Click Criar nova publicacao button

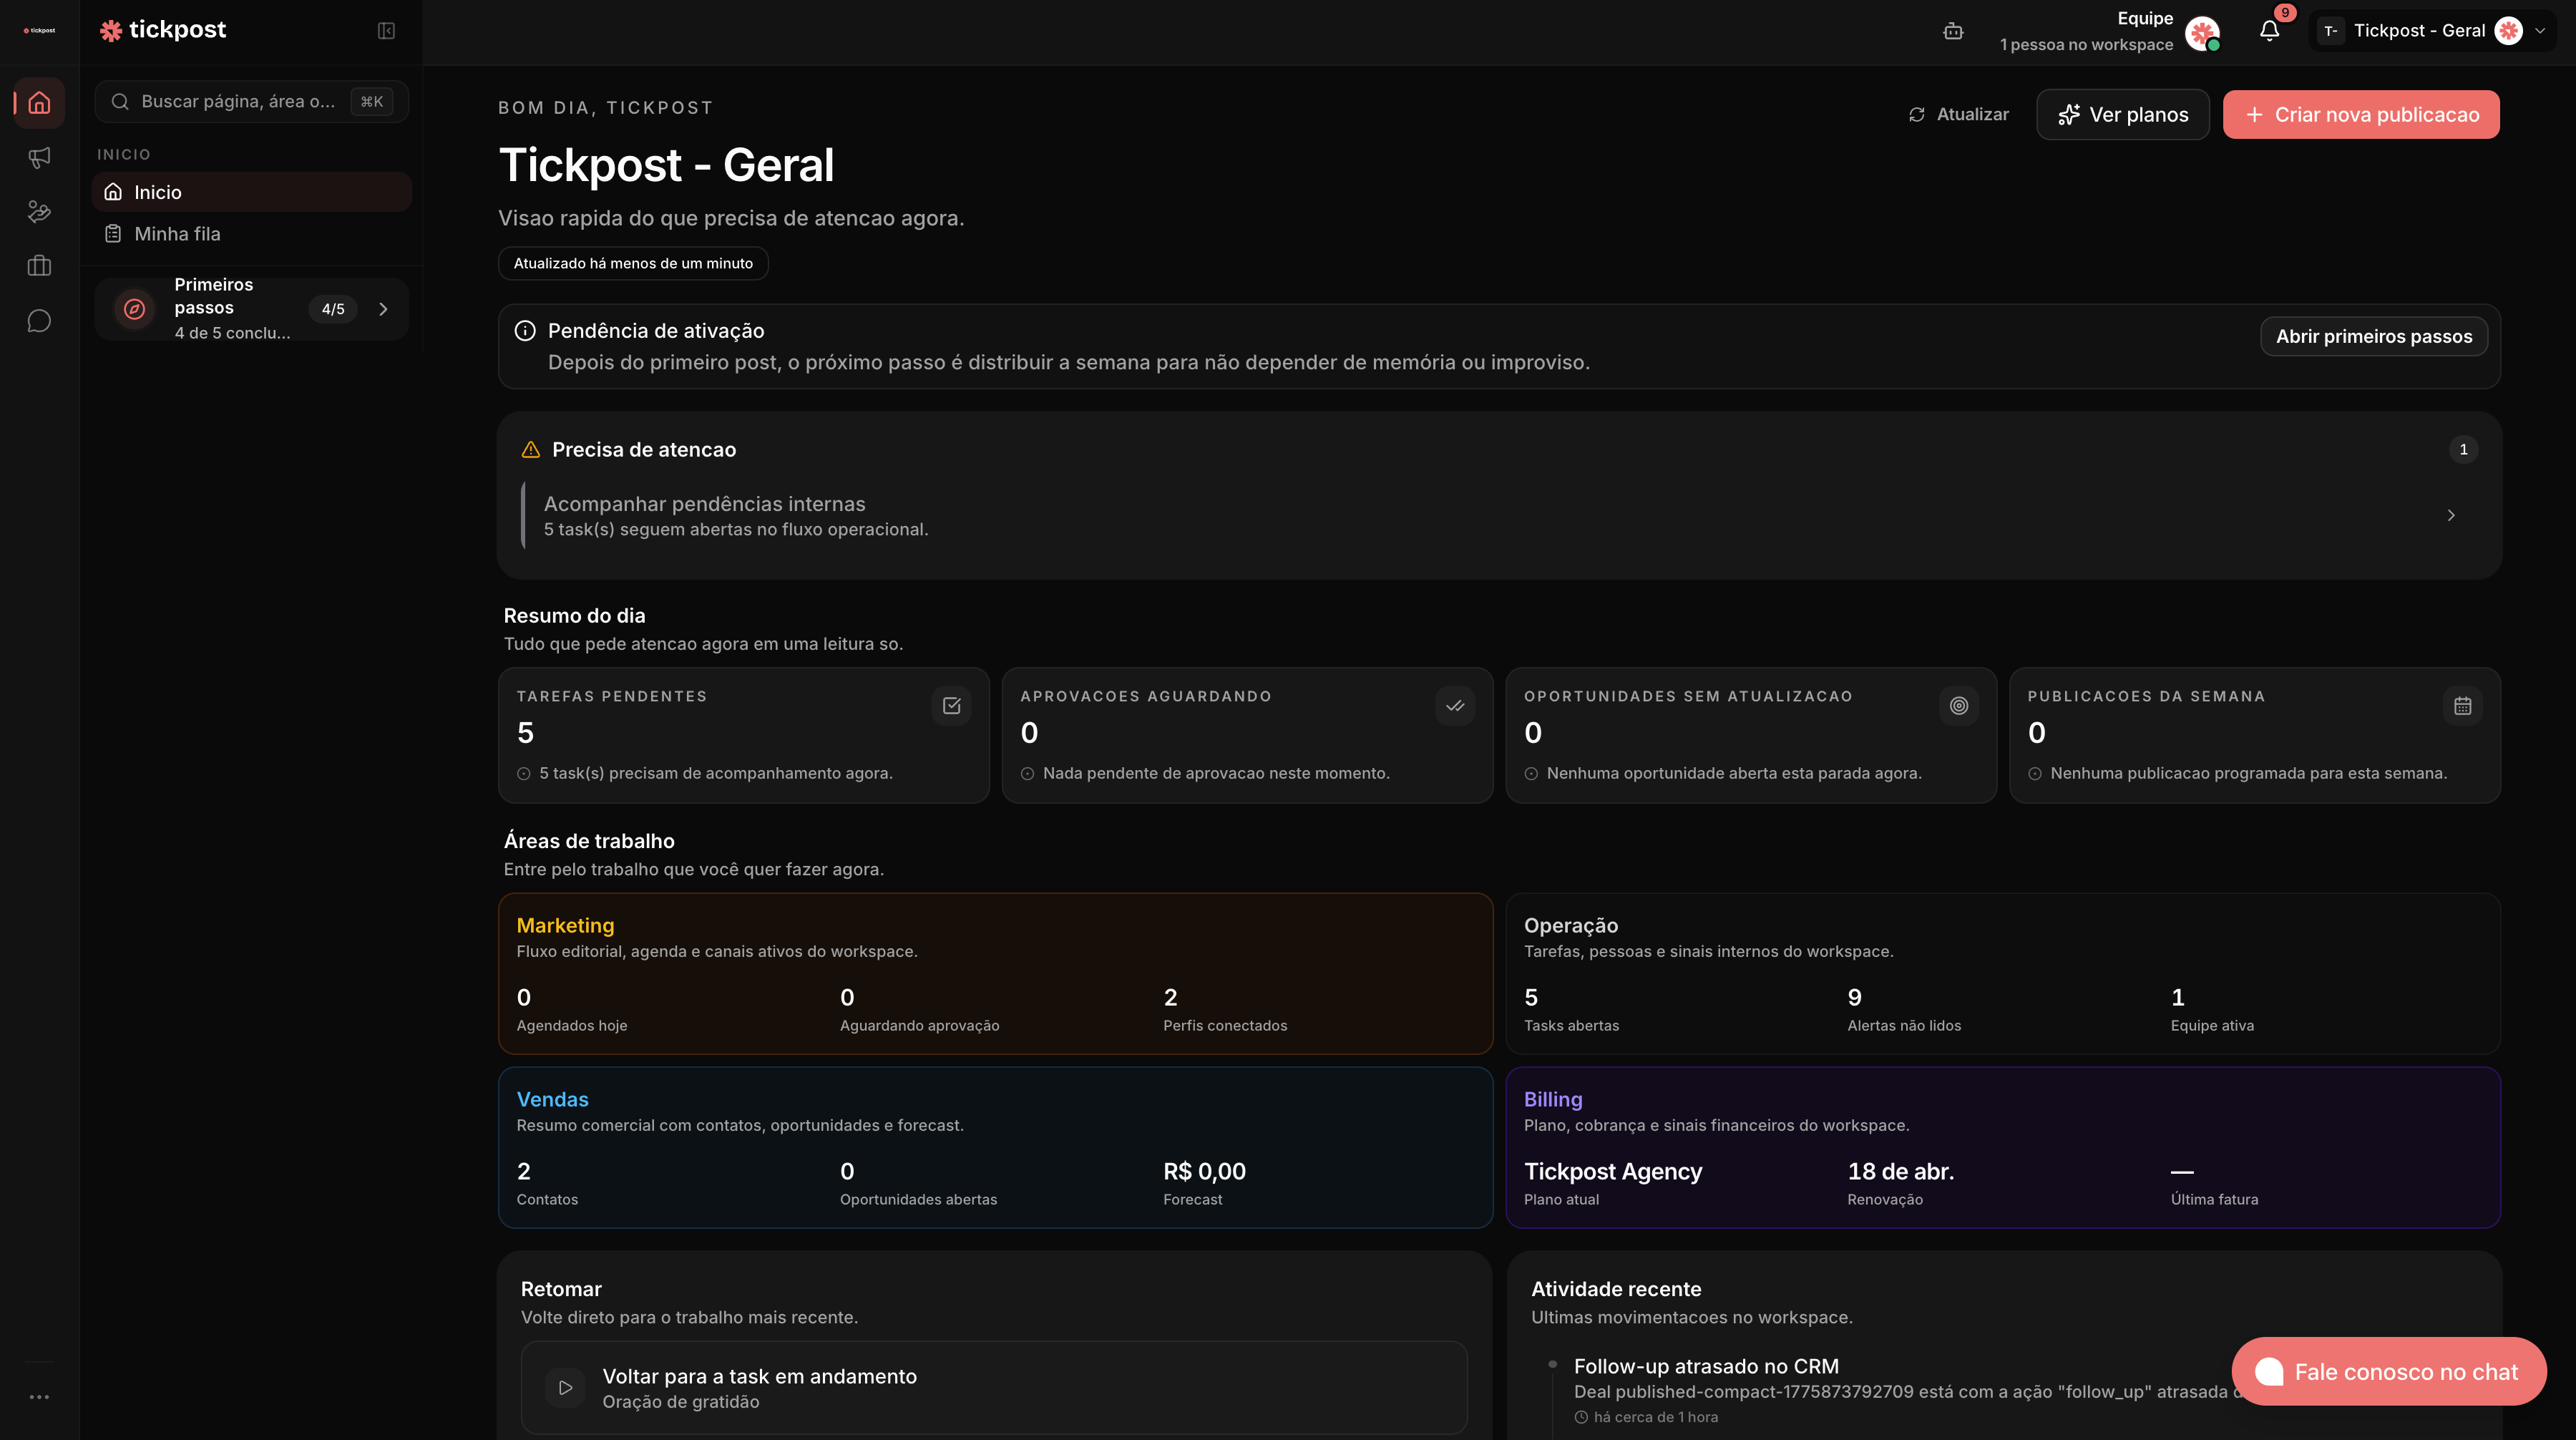2360,115
